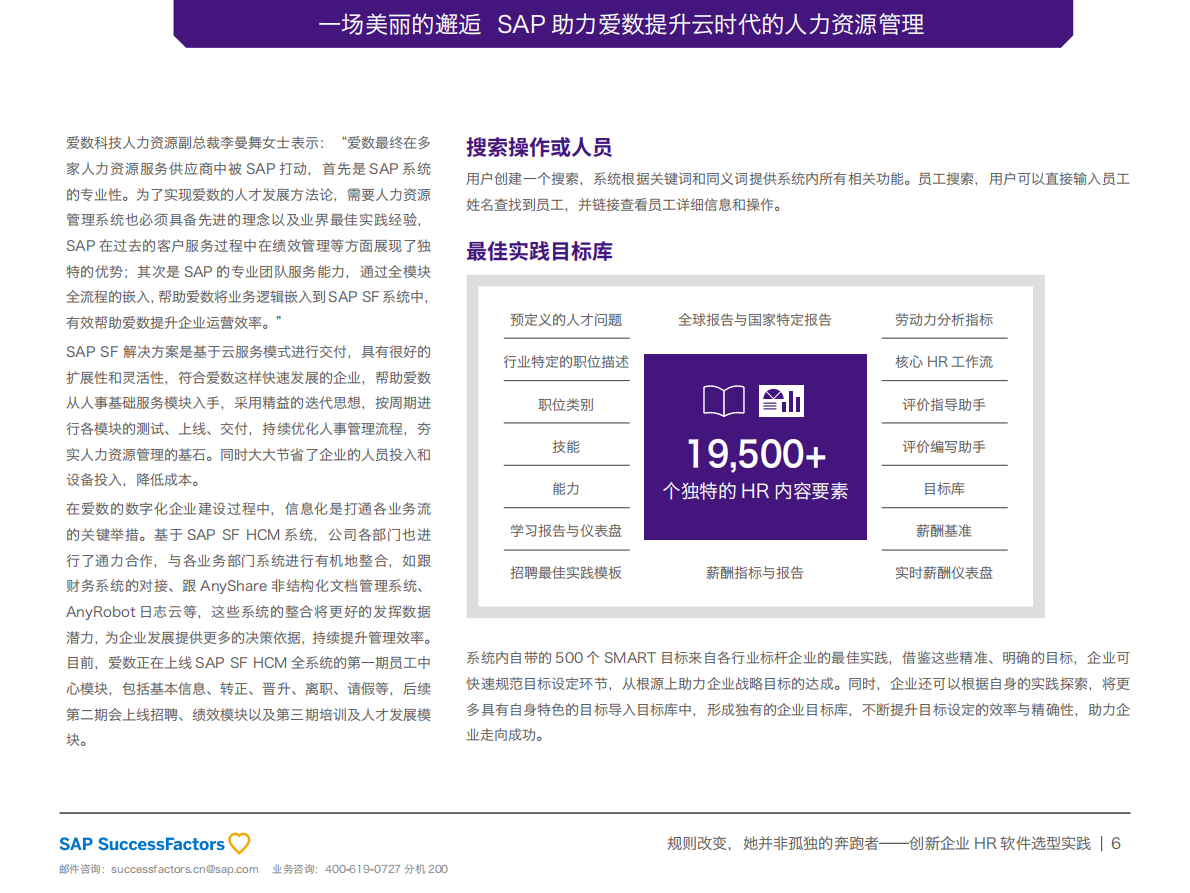Click the 职位类别 item
Viewport: 1190px width, 893px height.
tap(566, 403)
